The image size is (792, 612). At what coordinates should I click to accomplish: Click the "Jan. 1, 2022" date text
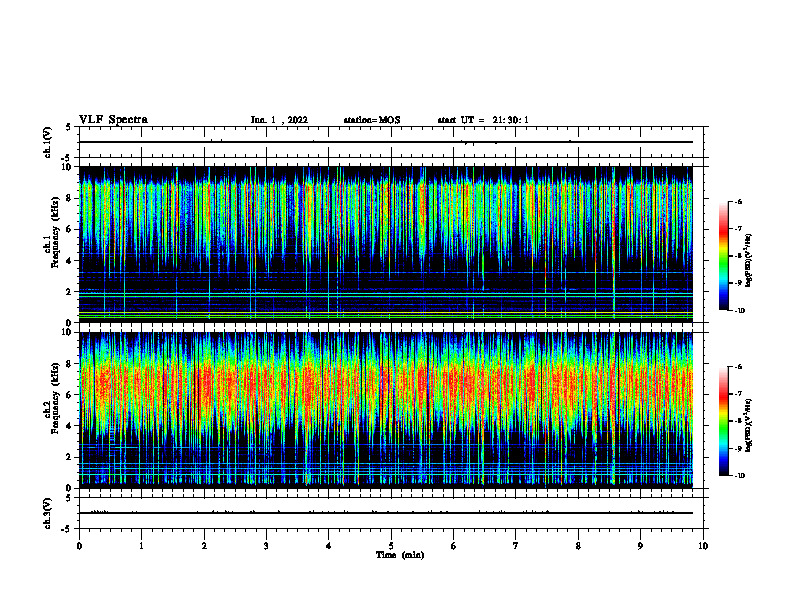[x=279, y=120]
